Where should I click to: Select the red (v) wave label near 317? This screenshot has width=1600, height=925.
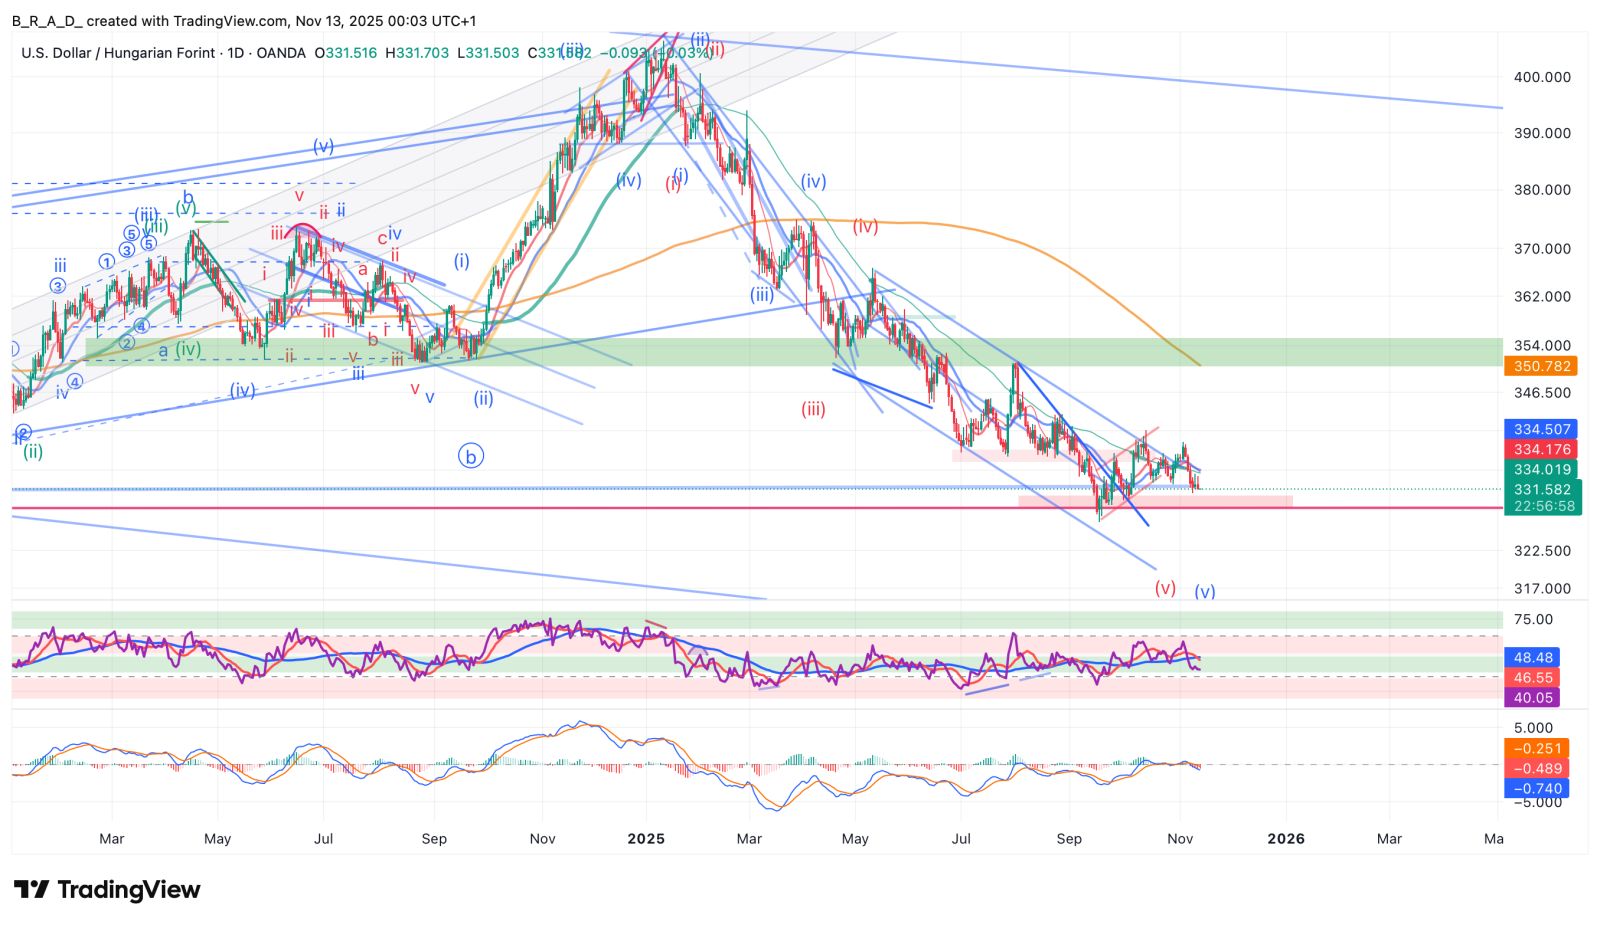(x=1165, y=588)
